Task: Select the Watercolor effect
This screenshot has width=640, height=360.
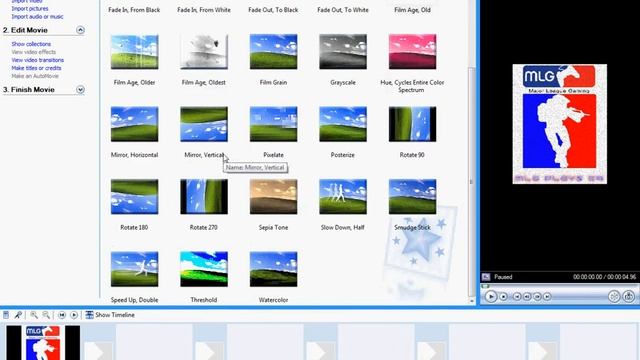Action: coord(273,269)
